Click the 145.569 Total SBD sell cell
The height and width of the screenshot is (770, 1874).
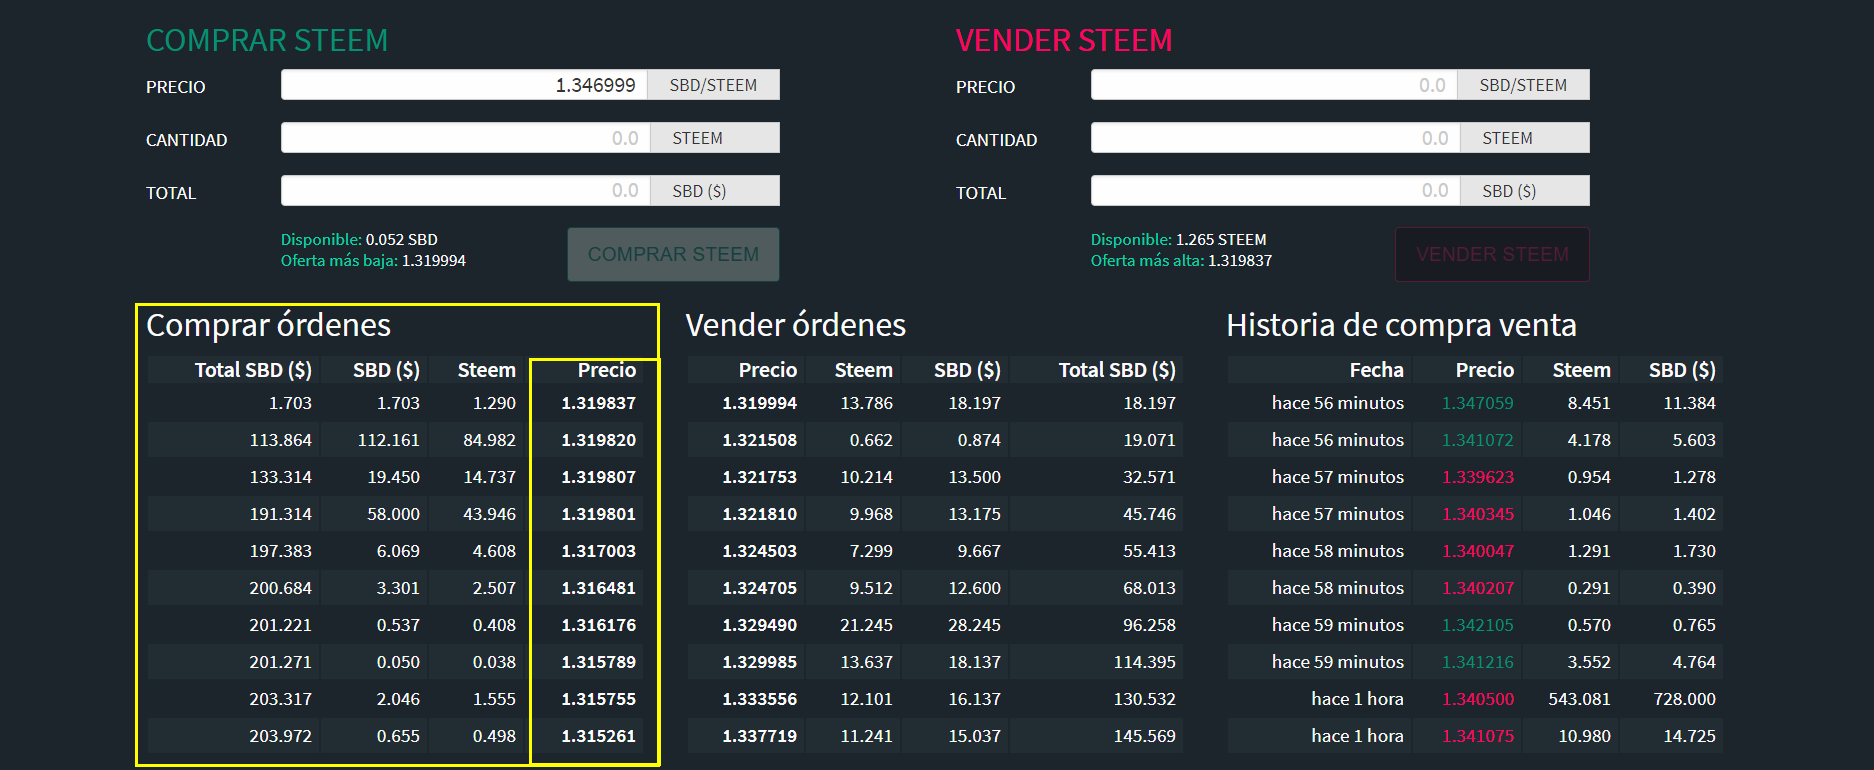coord(1145,736)
